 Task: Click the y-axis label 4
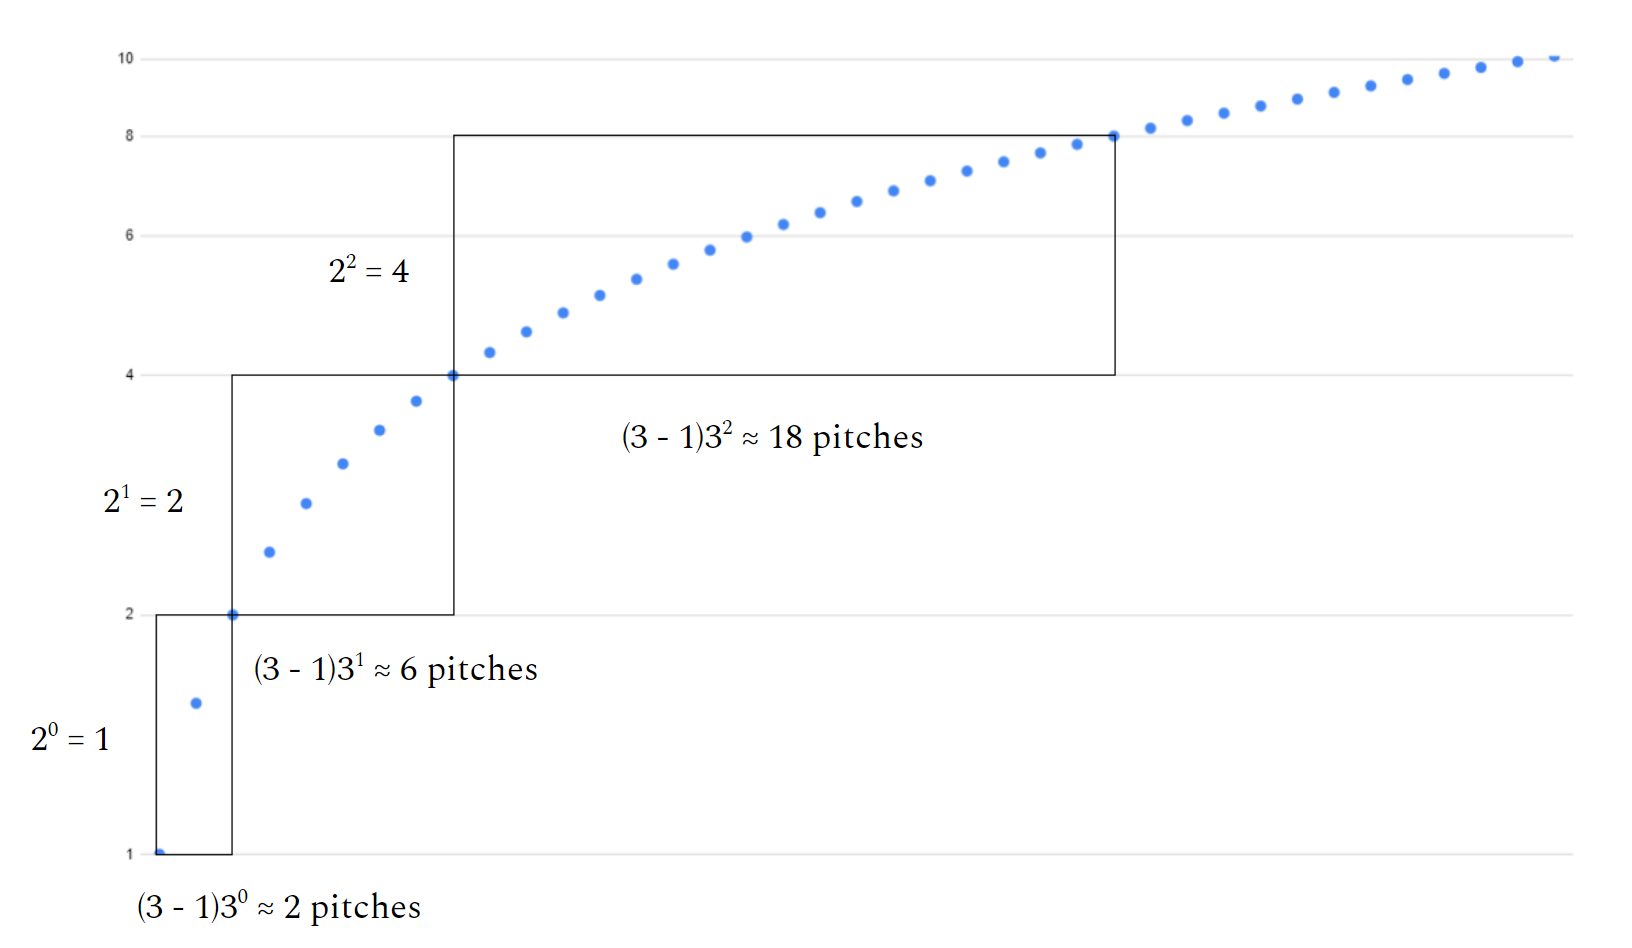coord(129,375)
